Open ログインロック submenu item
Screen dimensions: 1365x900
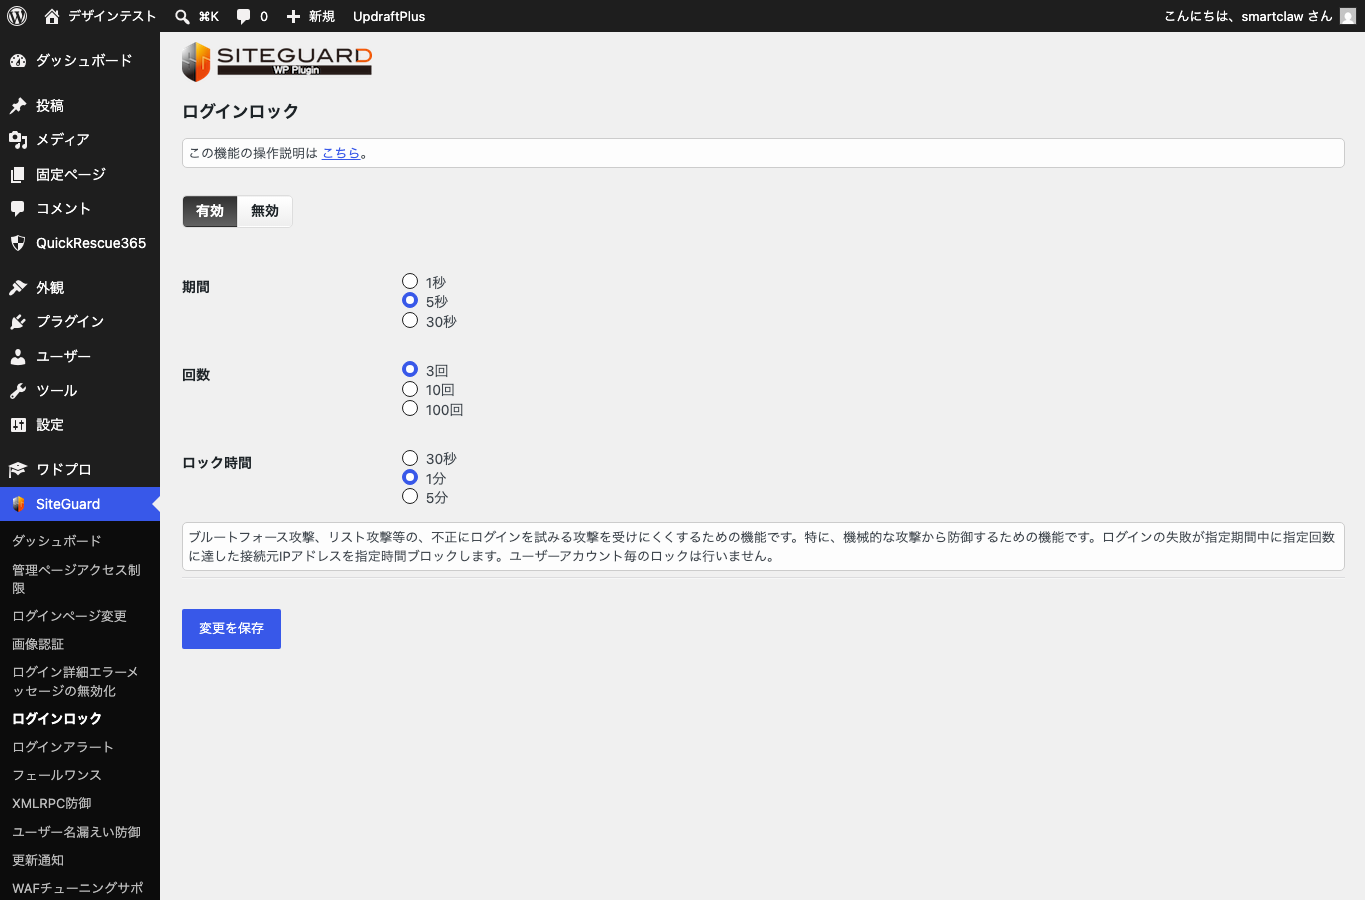tap(57, 719)
